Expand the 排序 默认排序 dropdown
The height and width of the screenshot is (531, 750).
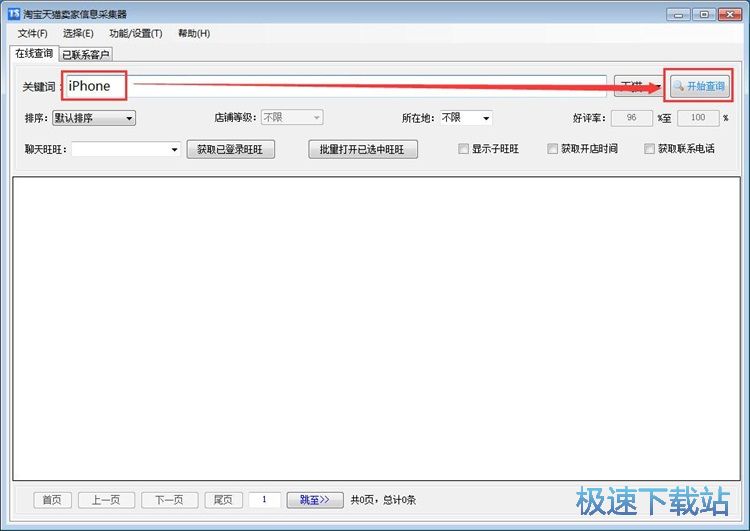(x=94, y=118)
